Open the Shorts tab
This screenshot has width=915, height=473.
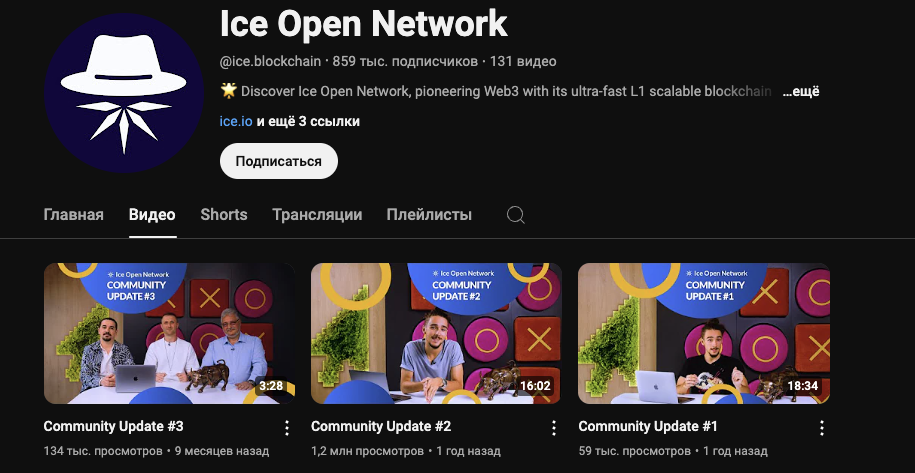(224, 215)
